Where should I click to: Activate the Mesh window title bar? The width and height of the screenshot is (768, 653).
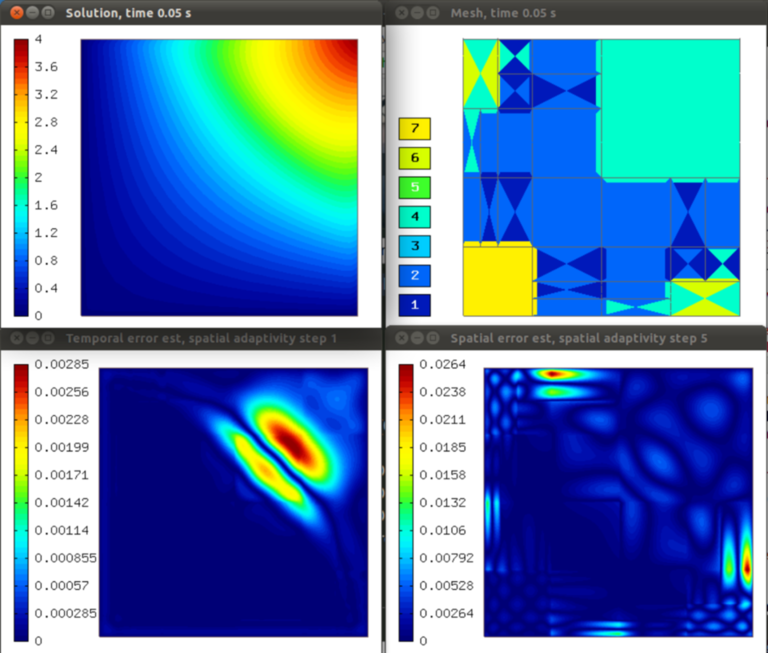pyautogui.click(x=600, y=13)
